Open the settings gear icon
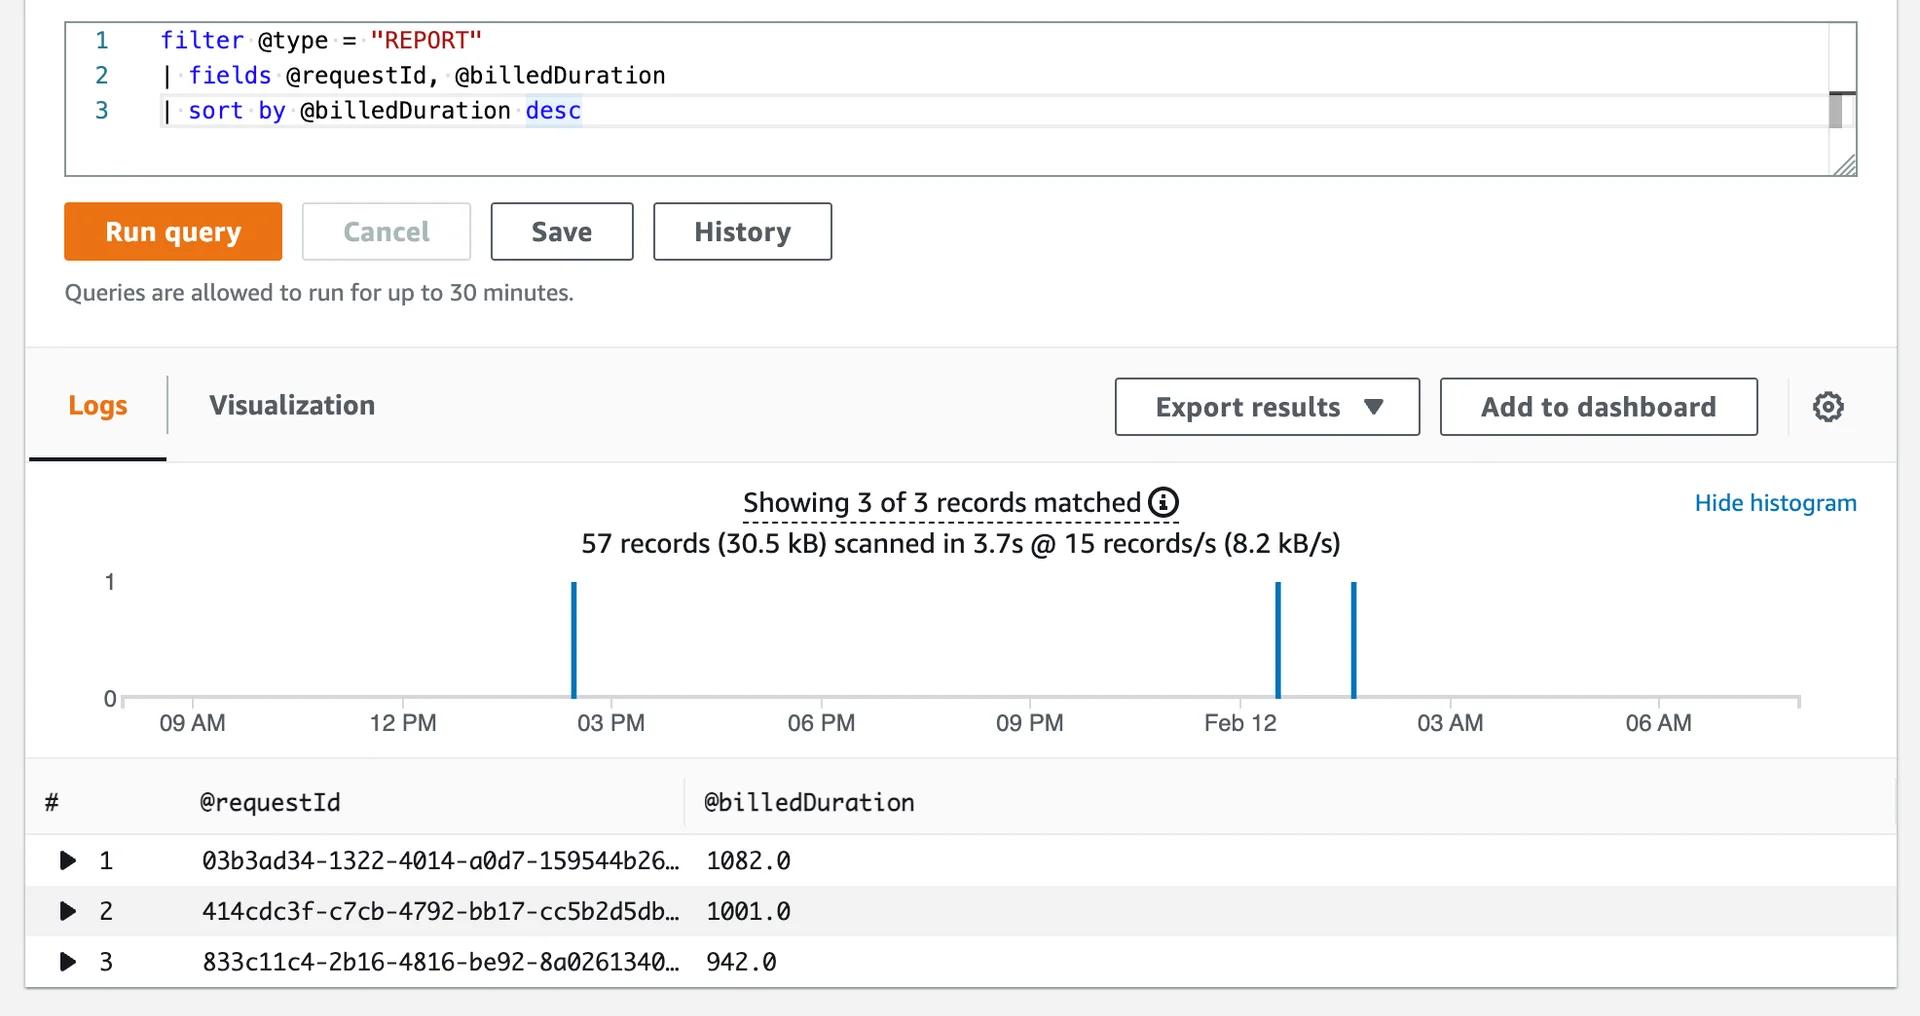1920x1016 pixels. click(1828, 406)
